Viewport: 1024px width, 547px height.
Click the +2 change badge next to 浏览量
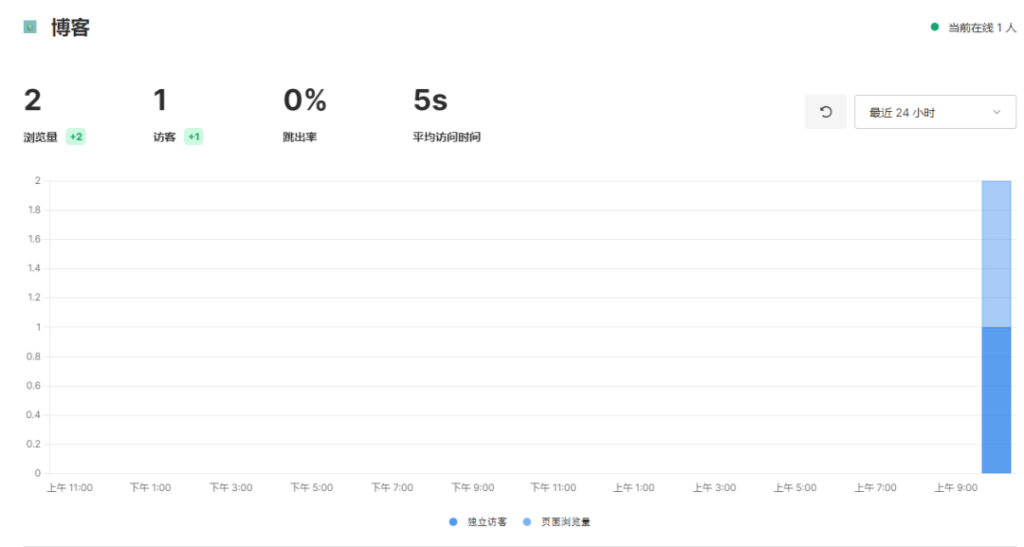76,136
